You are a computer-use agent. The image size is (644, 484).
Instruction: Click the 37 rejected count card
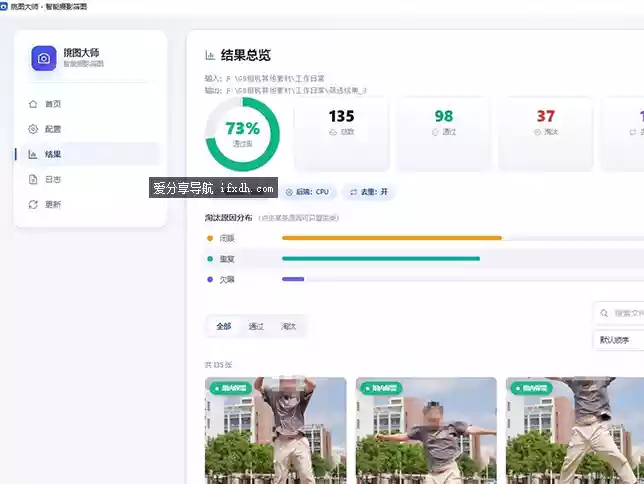click(x=545, y=134)
